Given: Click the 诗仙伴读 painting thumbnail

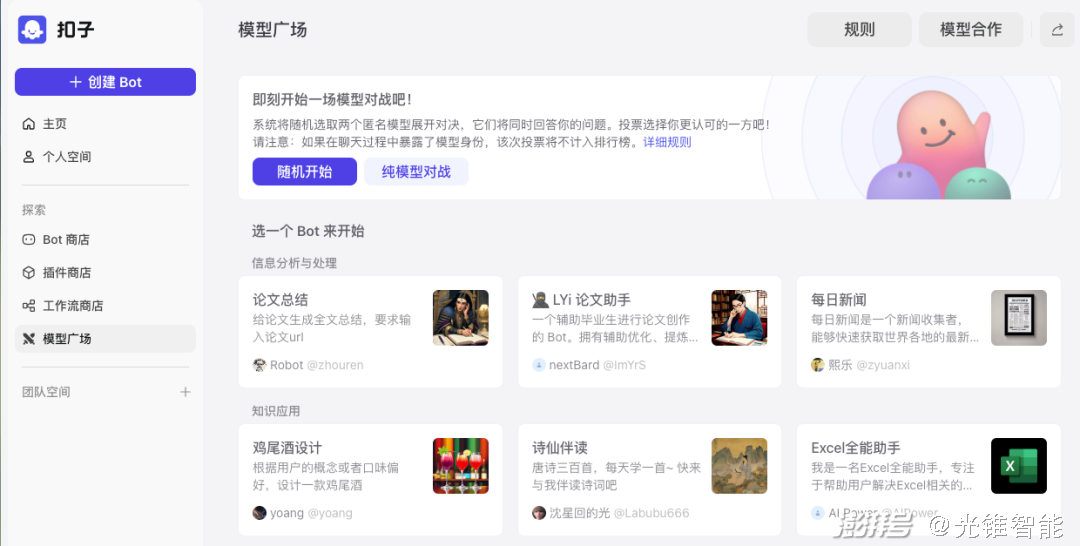Looking at the screenshot, I should (739, 466).
